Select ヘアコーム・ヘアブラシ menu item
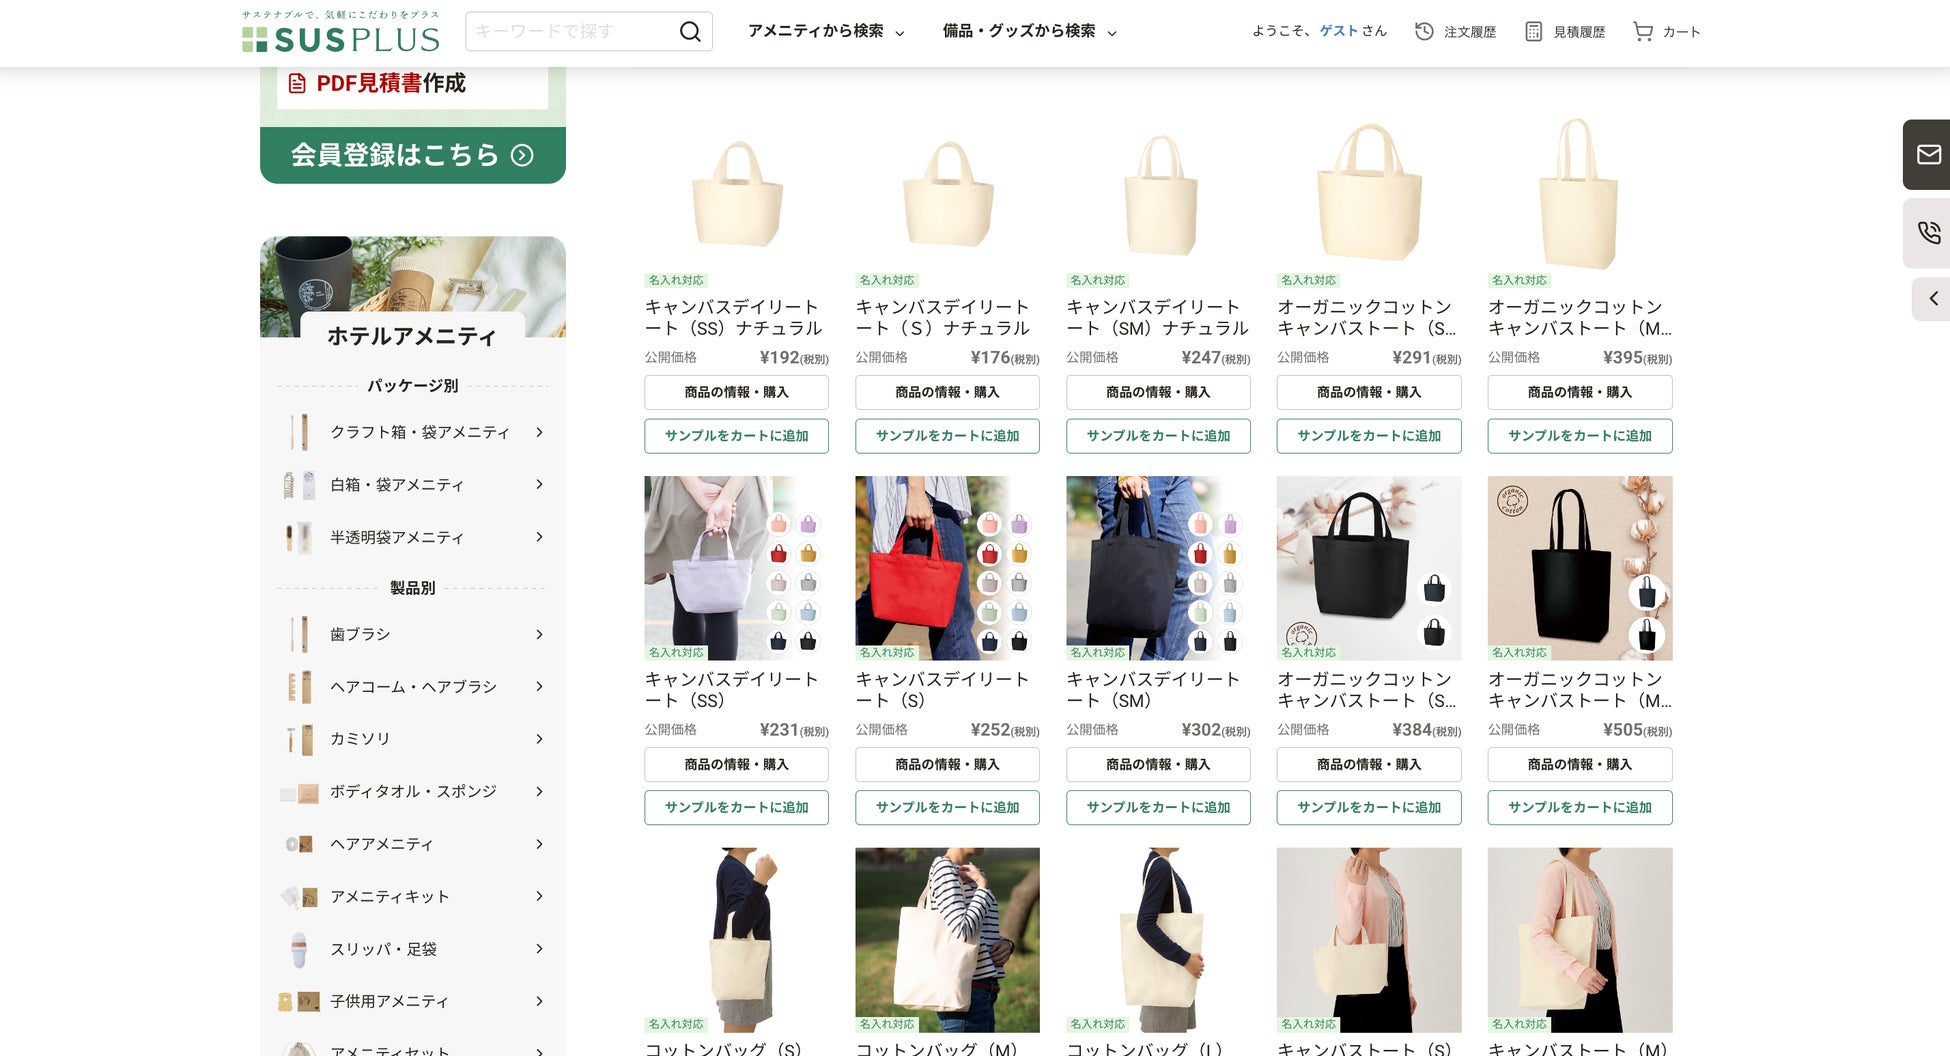1950x1056 pixels. pyautogui.click(x=413, y=687)
